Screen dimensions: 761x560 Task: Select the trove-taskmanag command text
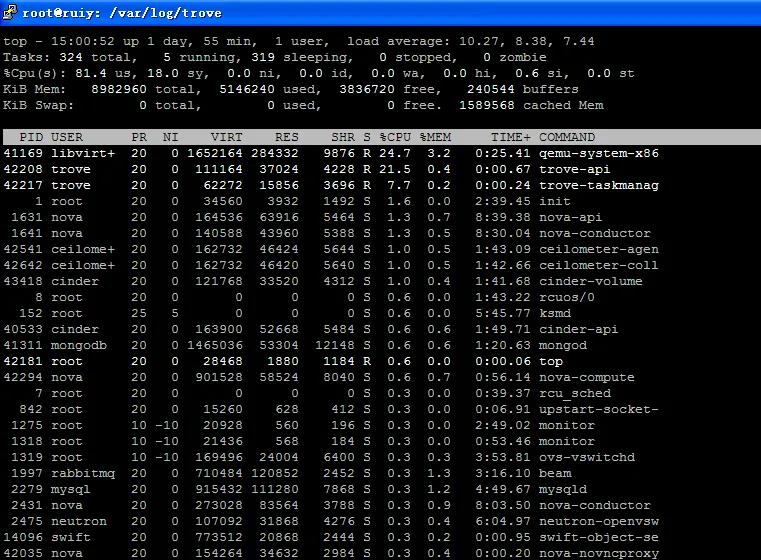tap(599, 185)
